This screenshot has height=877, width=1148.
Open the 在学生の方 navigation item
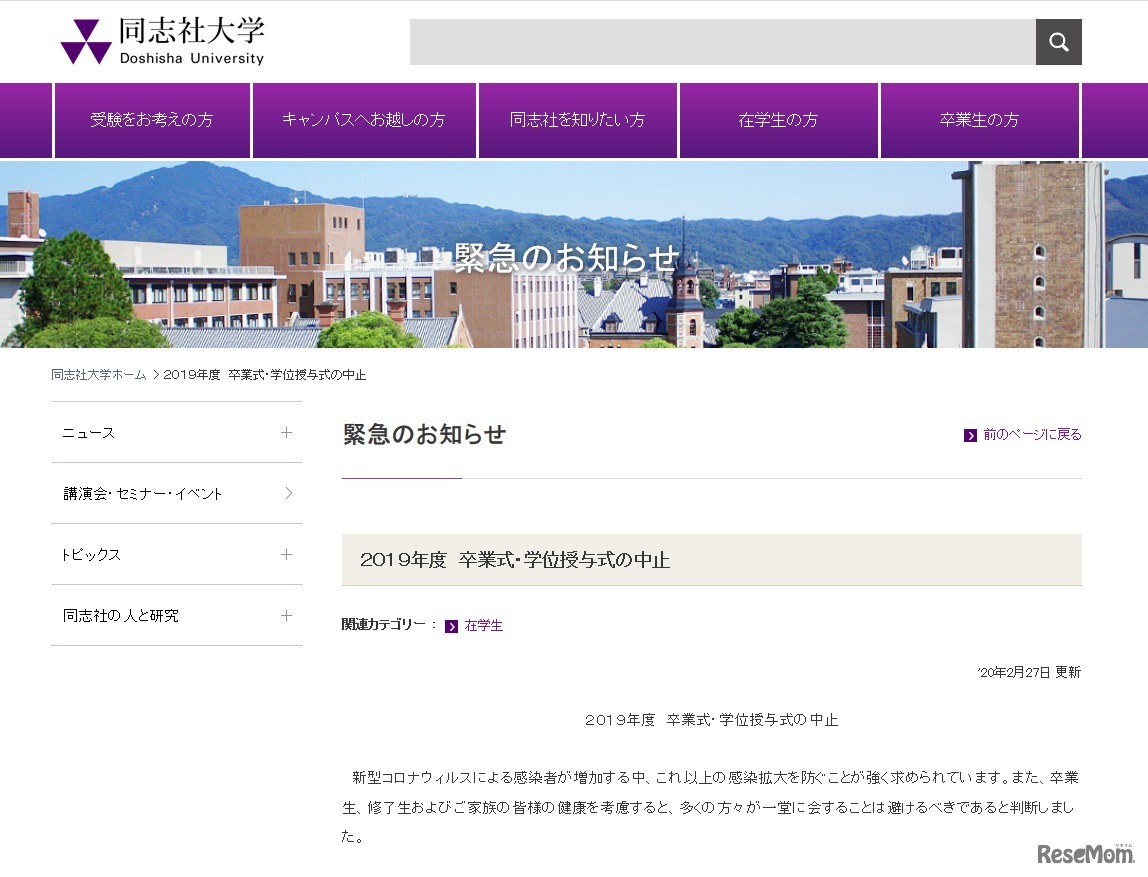click(x=778, y=120)
